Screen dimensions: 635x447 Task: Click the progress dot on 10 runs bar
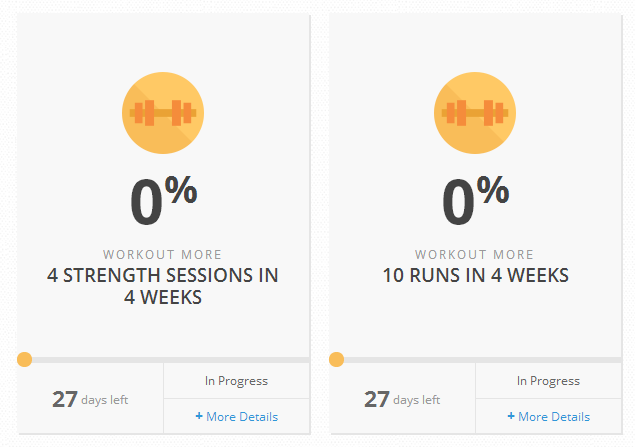pyautogui.click(x=337, y=360)
